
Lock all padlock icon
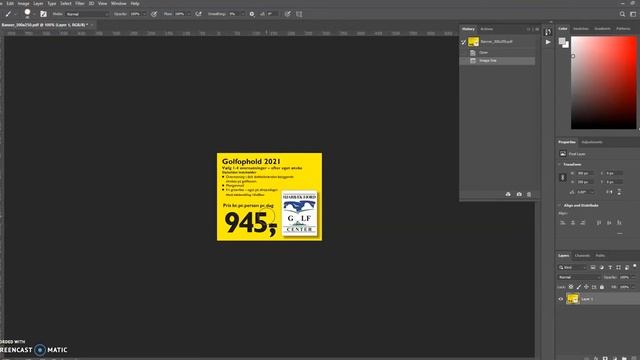602,287
